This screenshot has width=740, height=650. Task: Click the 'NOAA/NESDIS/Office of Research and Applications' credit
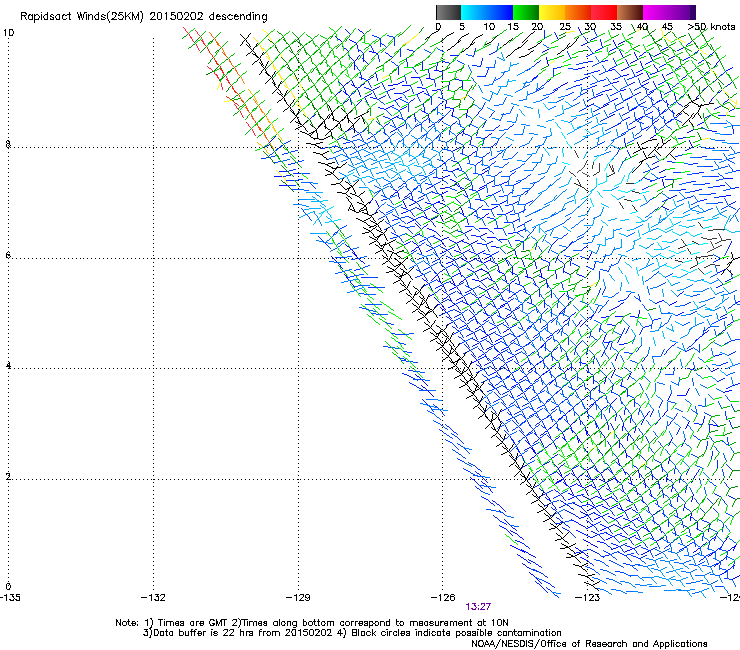[589, 644]
